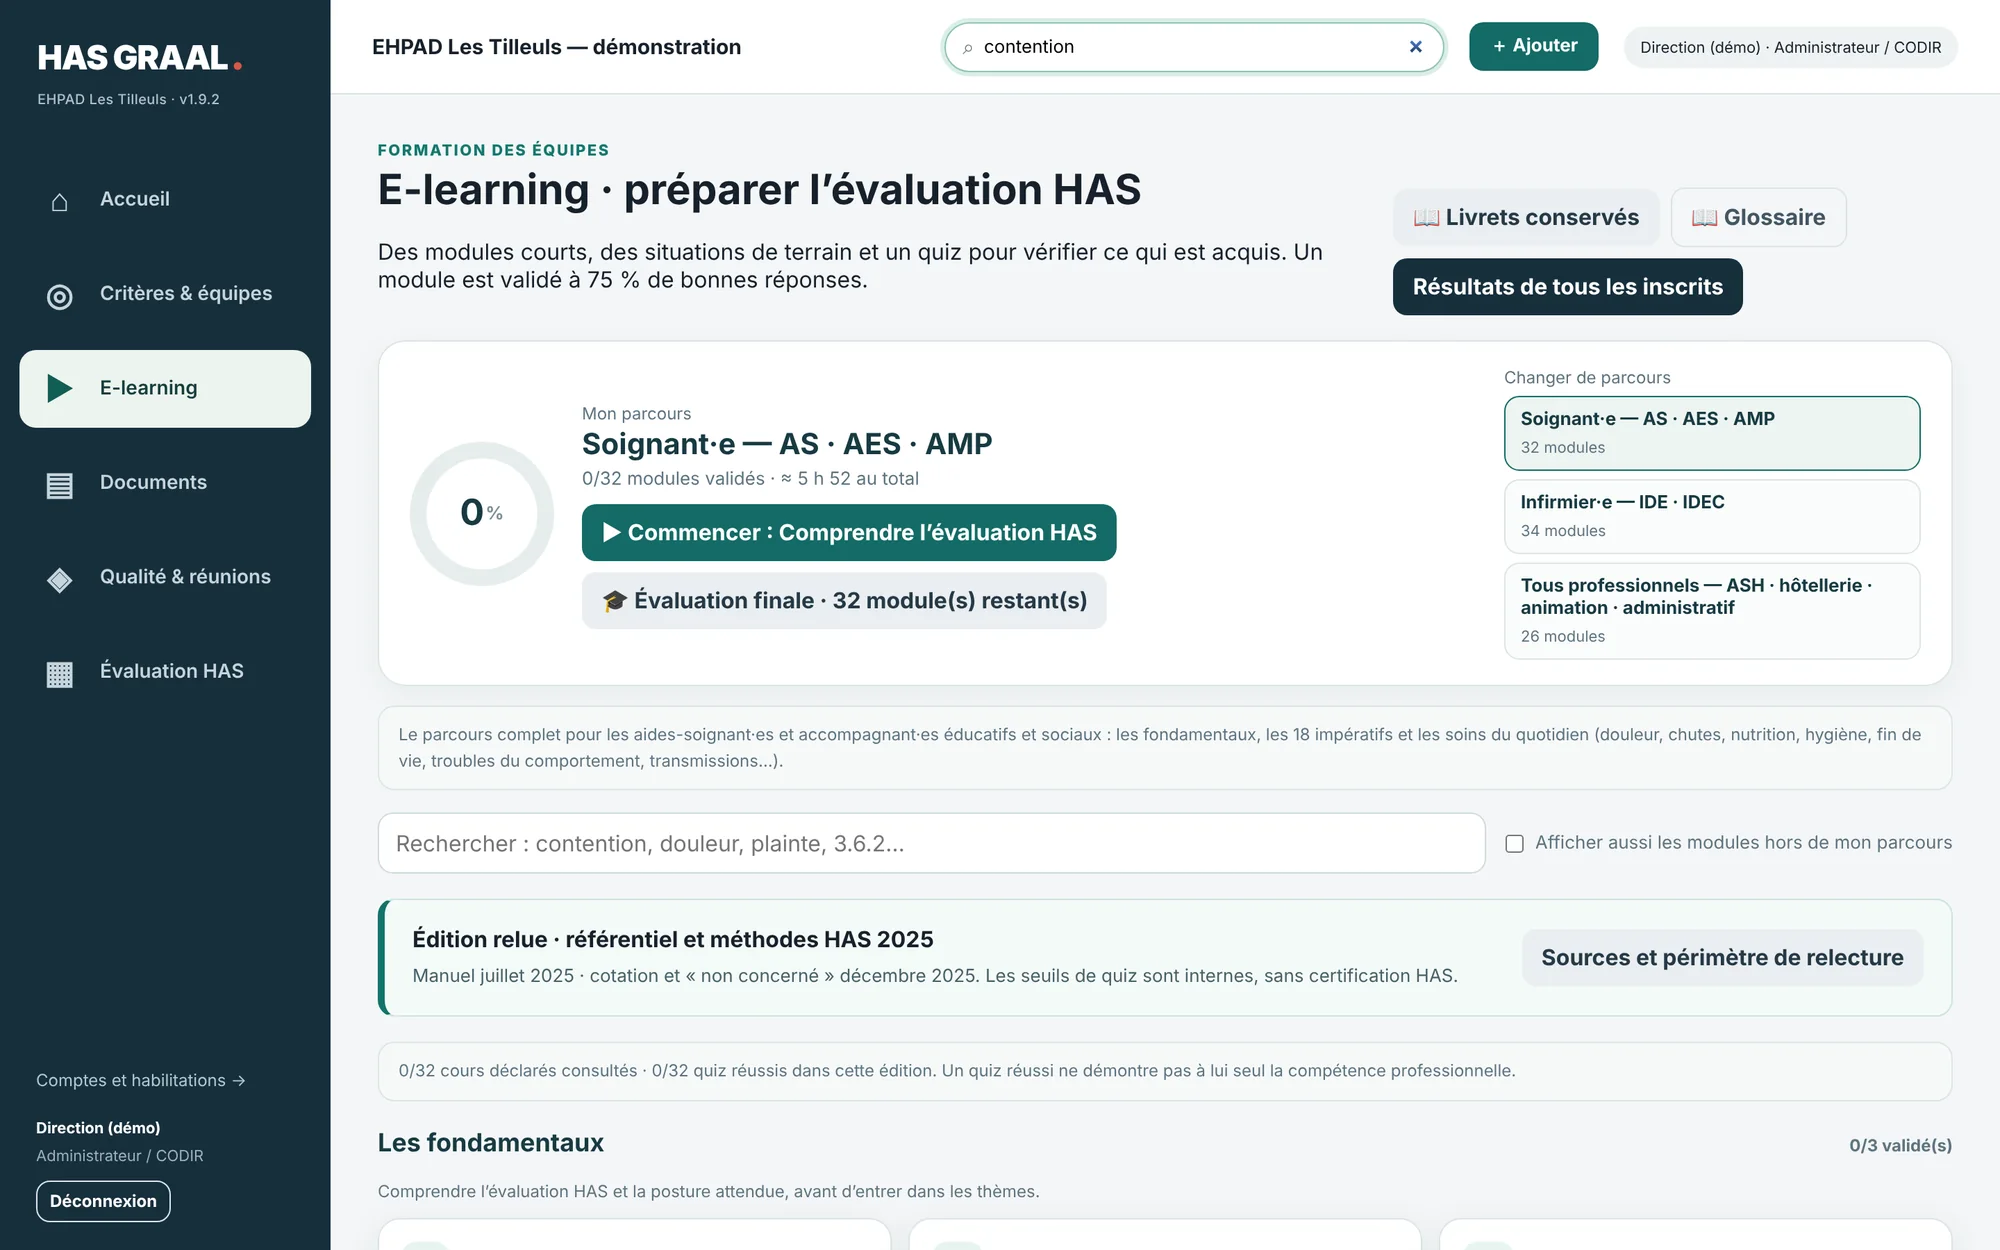The height and width of the screenshot is (1250, 2000).
Task: Open Résultats de tous les inscrits
Action: tap(1567, 287)
